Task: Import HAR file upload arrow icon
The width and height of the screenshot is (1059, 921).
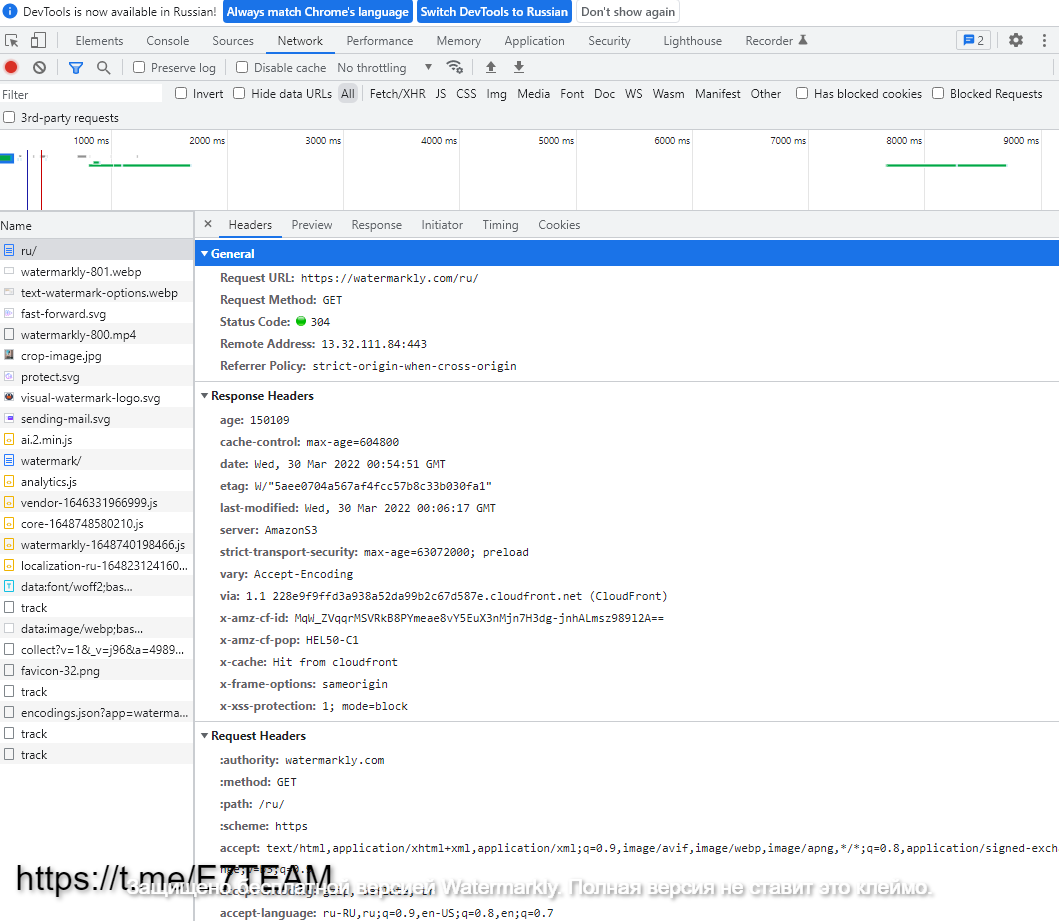Action: (491, 67)
